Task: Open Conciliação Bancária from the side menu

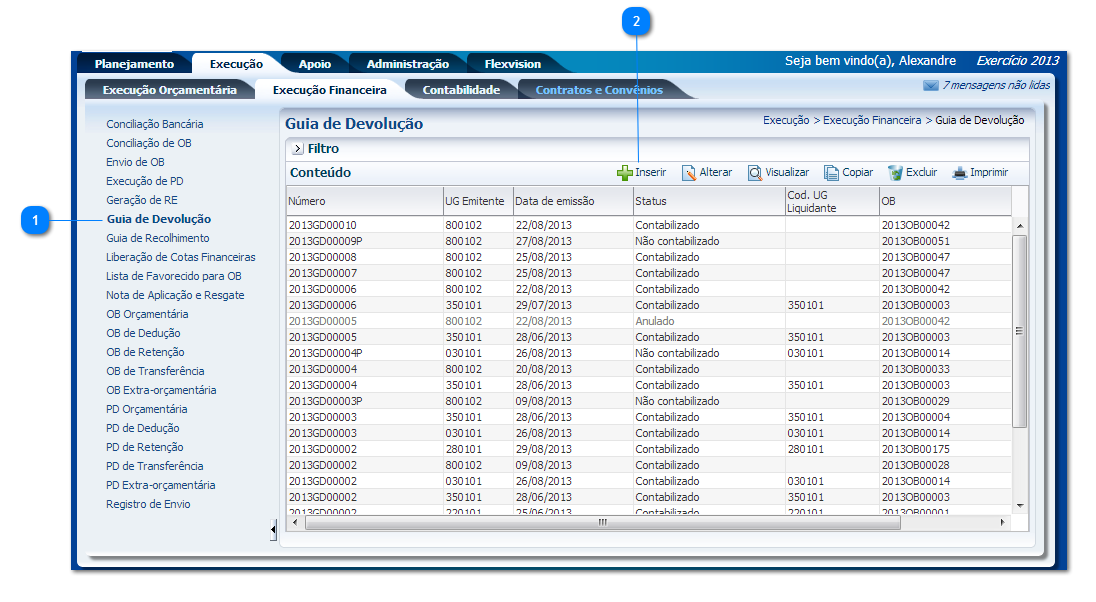Action: [x=155, y=124]
